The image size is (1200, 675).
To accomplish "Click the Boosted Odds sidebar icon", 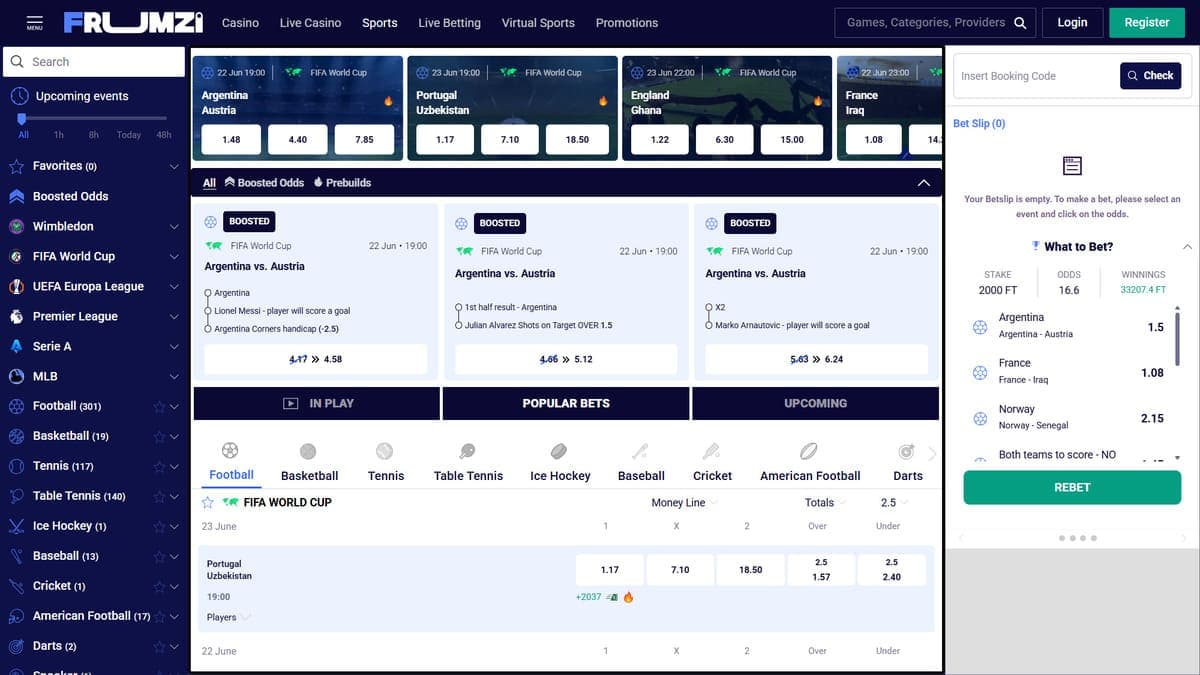I will [x=16, y=196].
